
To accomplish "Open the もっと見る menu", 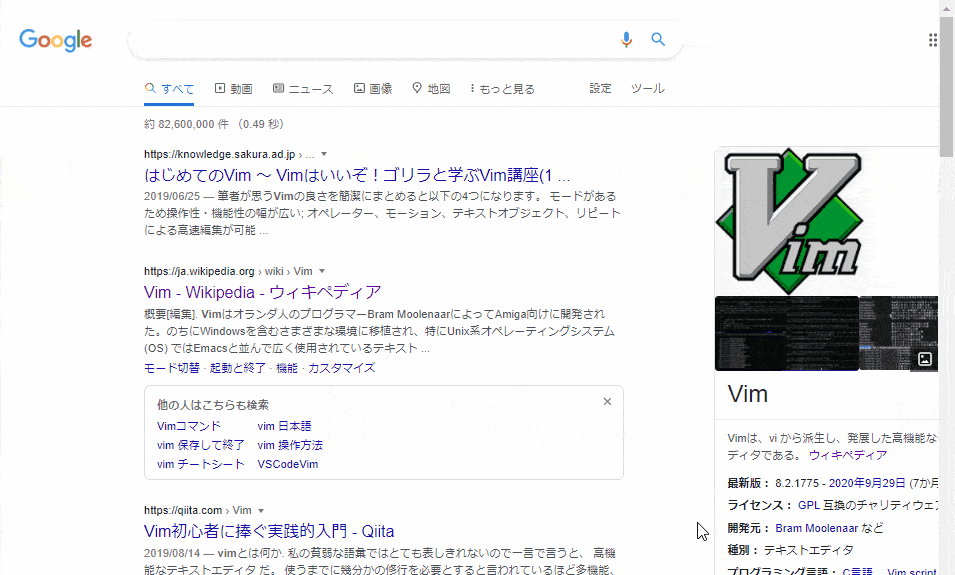I will (x=503, y=89).
